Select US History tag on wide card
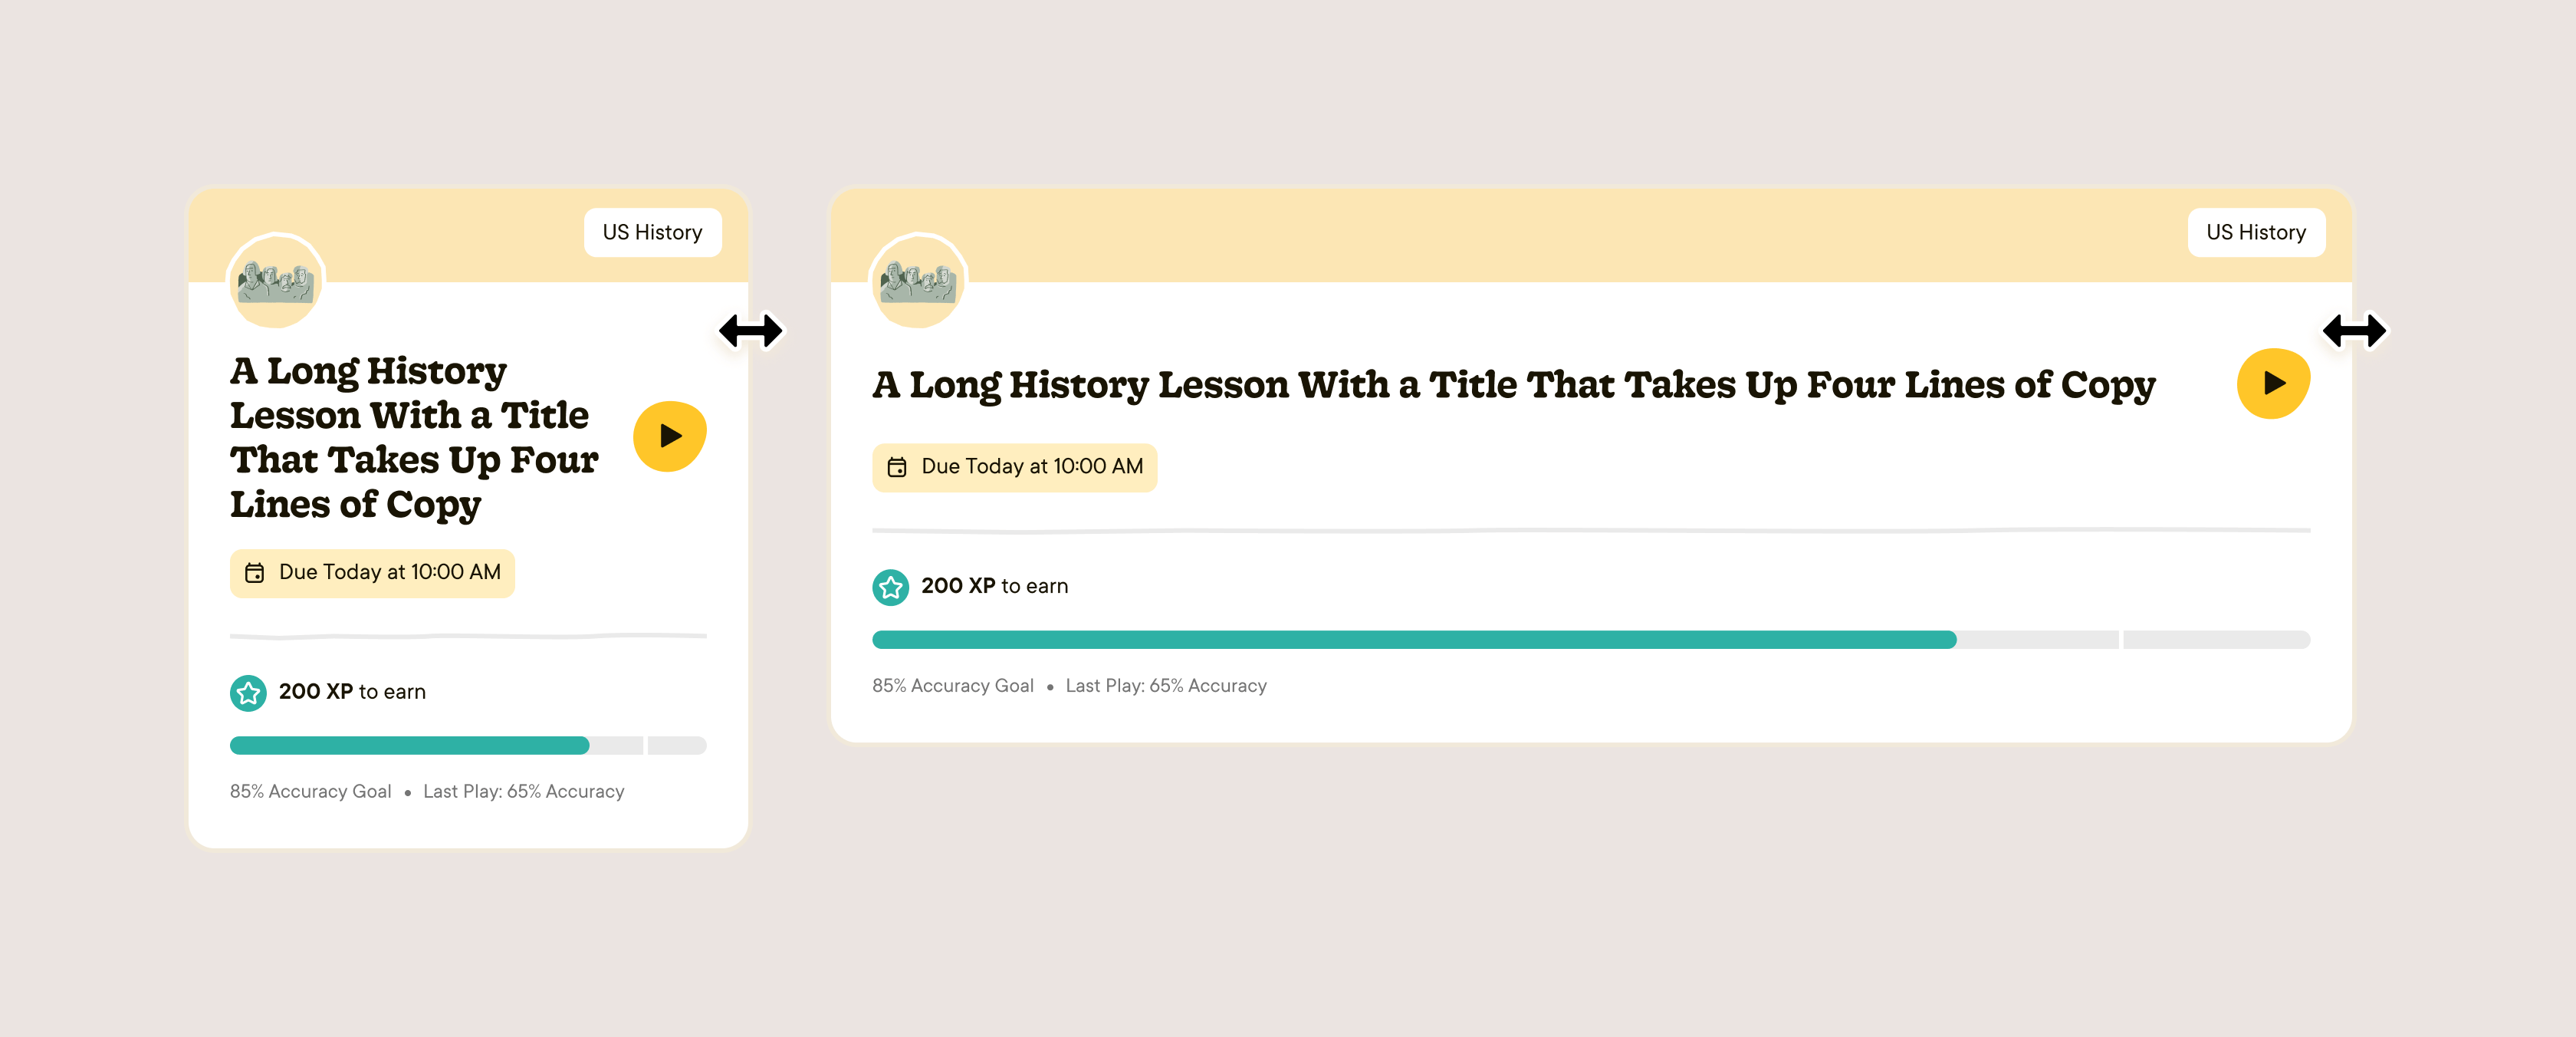Viewport: 2576px width, 1037px height. [x=2255, y=232]
